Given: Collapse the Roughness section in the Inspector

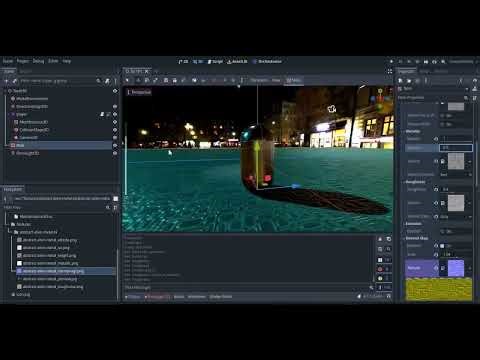Looking at the screenshot, I should pyautogui.click(x=415, y=182).
